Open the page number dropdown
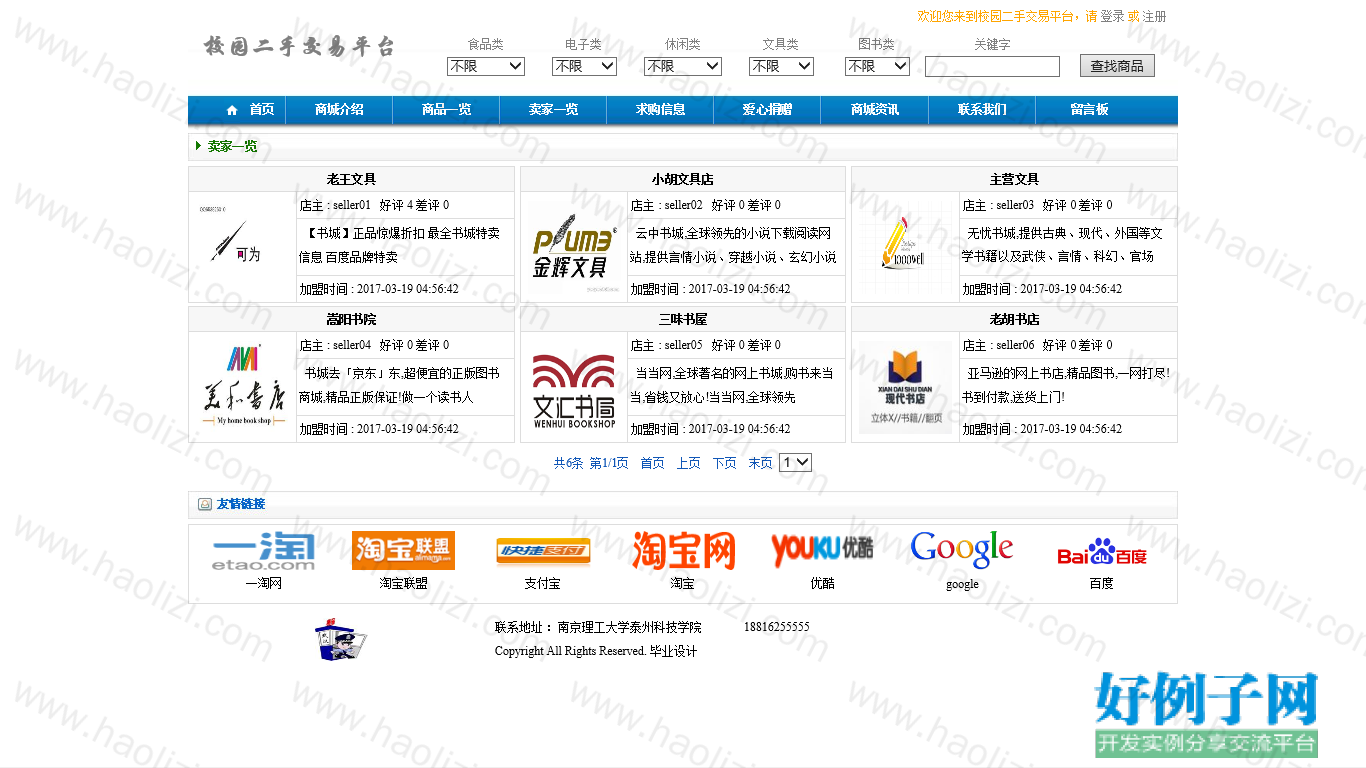The image size is (1366, 768). 796,463
